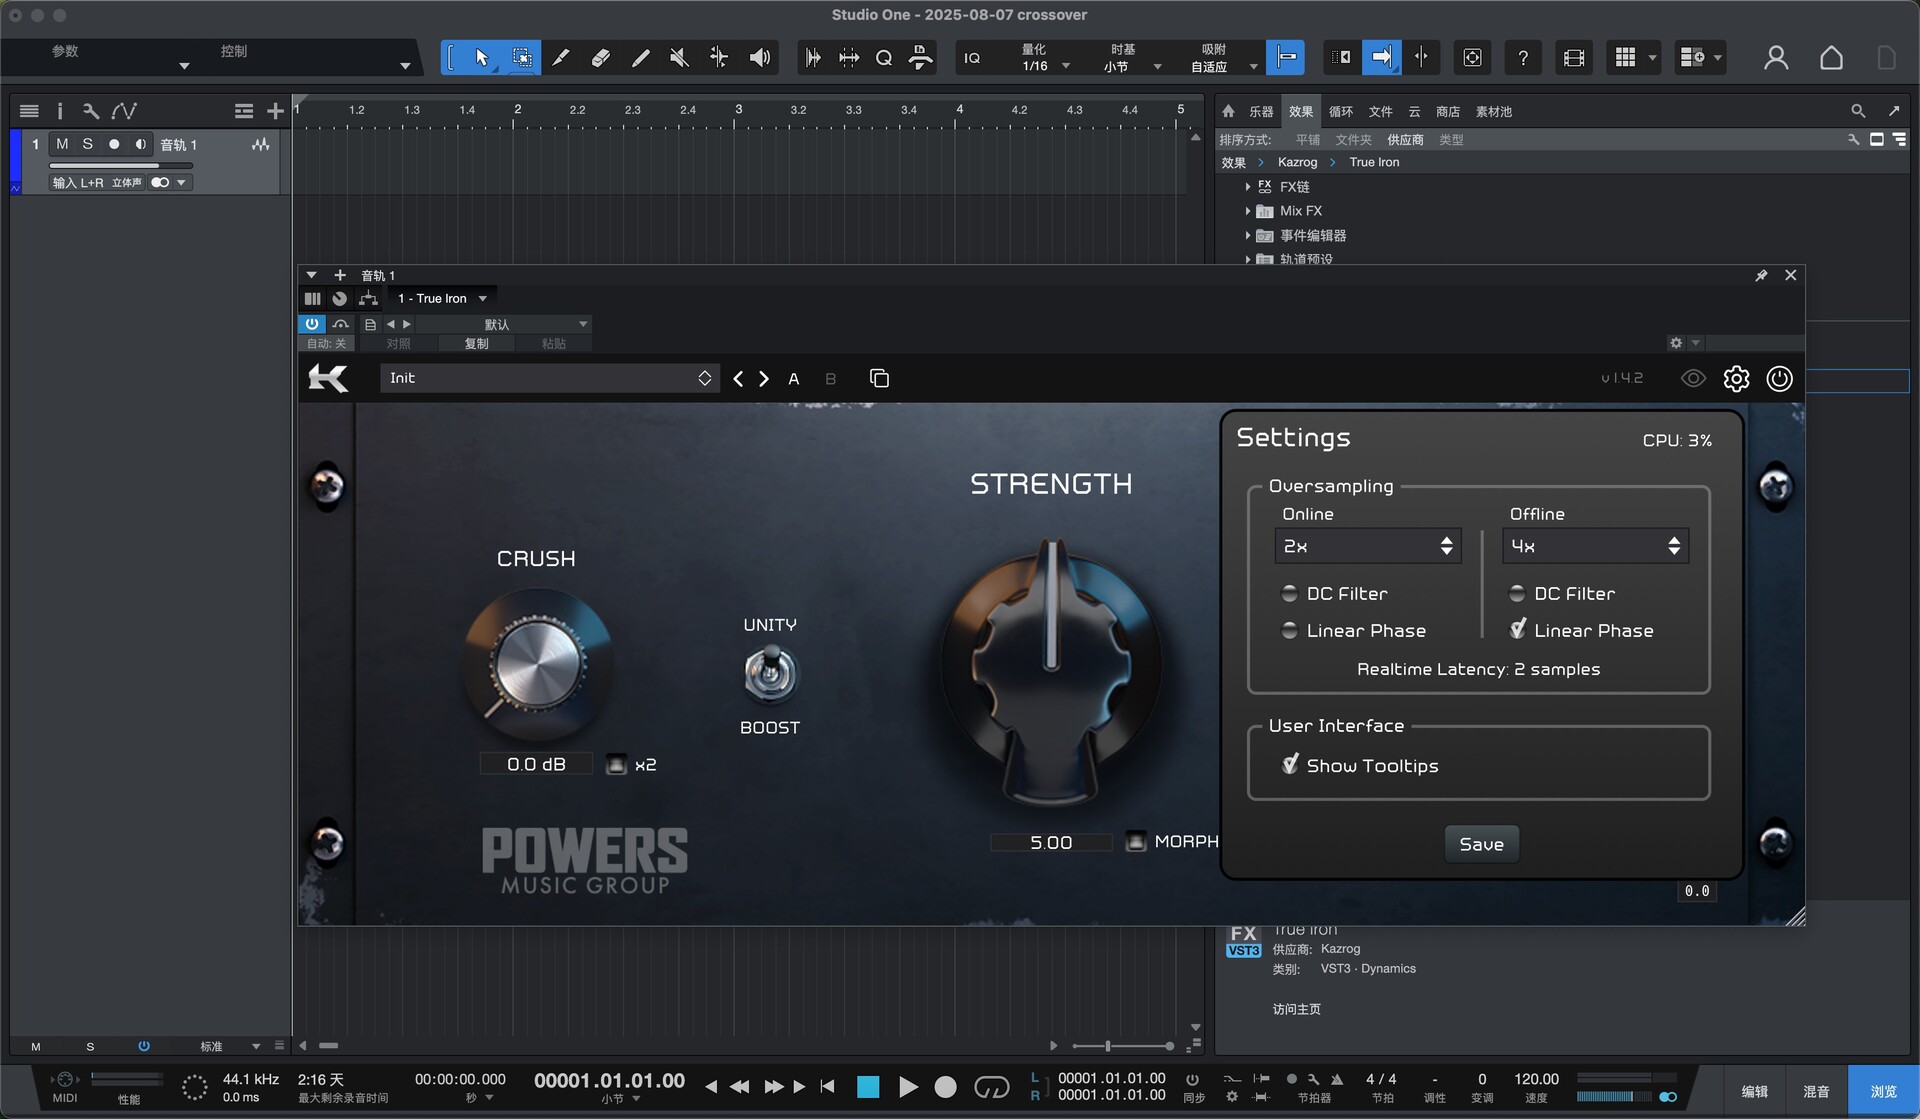Expand the Mix FX folder
Image resolution: width=1920 pixels, height=1119 pixels.
tap(1248, 211)
